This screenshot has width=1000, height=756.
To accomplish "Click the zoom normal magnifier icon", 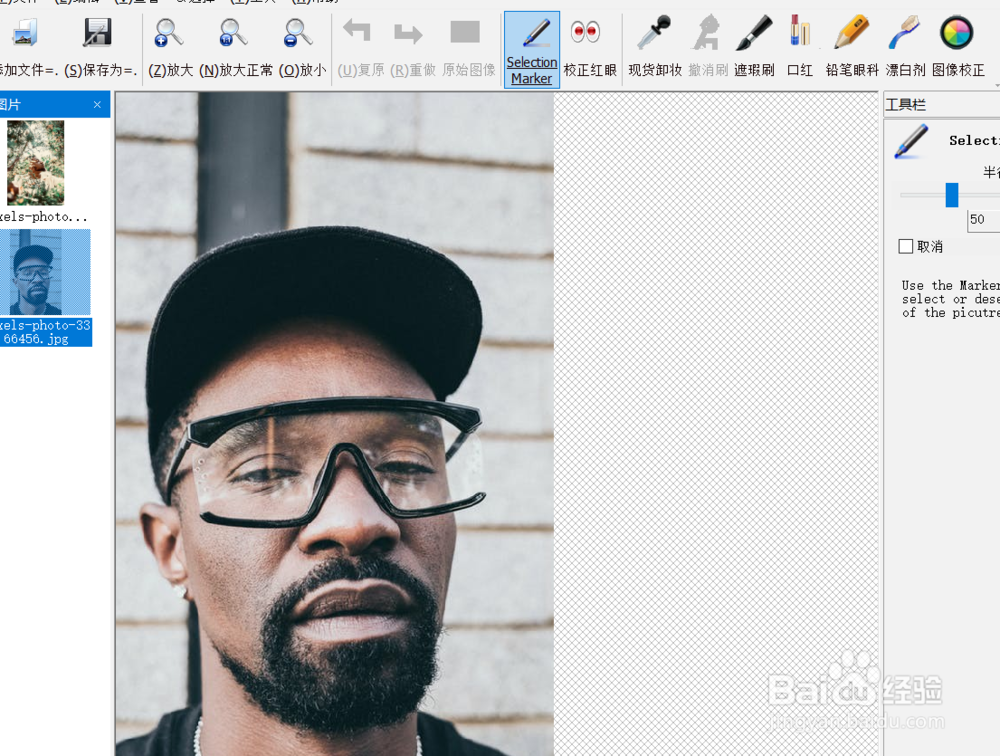I will coord(233,33).
